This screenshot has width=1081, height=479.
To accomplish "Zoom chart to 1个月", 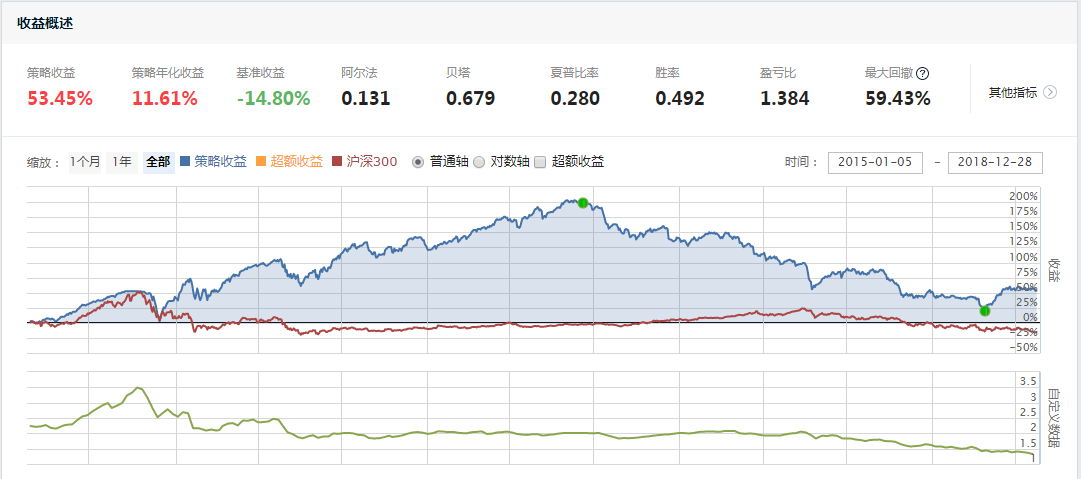I will pos(85,162).
